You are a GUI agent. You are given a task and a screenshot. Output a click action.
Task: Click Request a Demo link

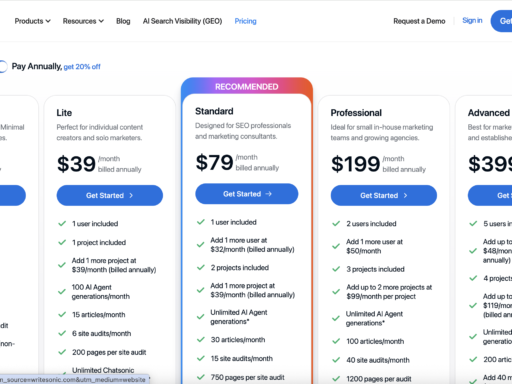coord(419,21)
